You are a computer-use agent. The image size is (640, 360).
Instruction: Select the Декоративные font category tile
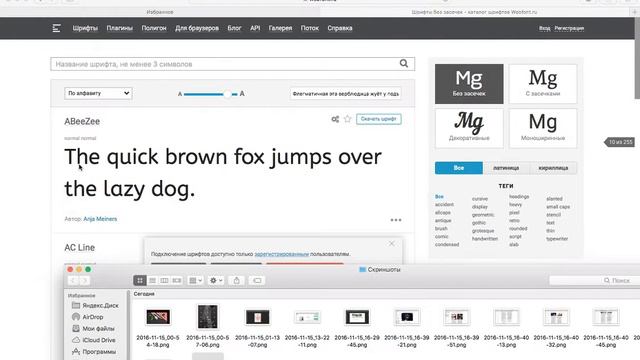tap(469, 128)
